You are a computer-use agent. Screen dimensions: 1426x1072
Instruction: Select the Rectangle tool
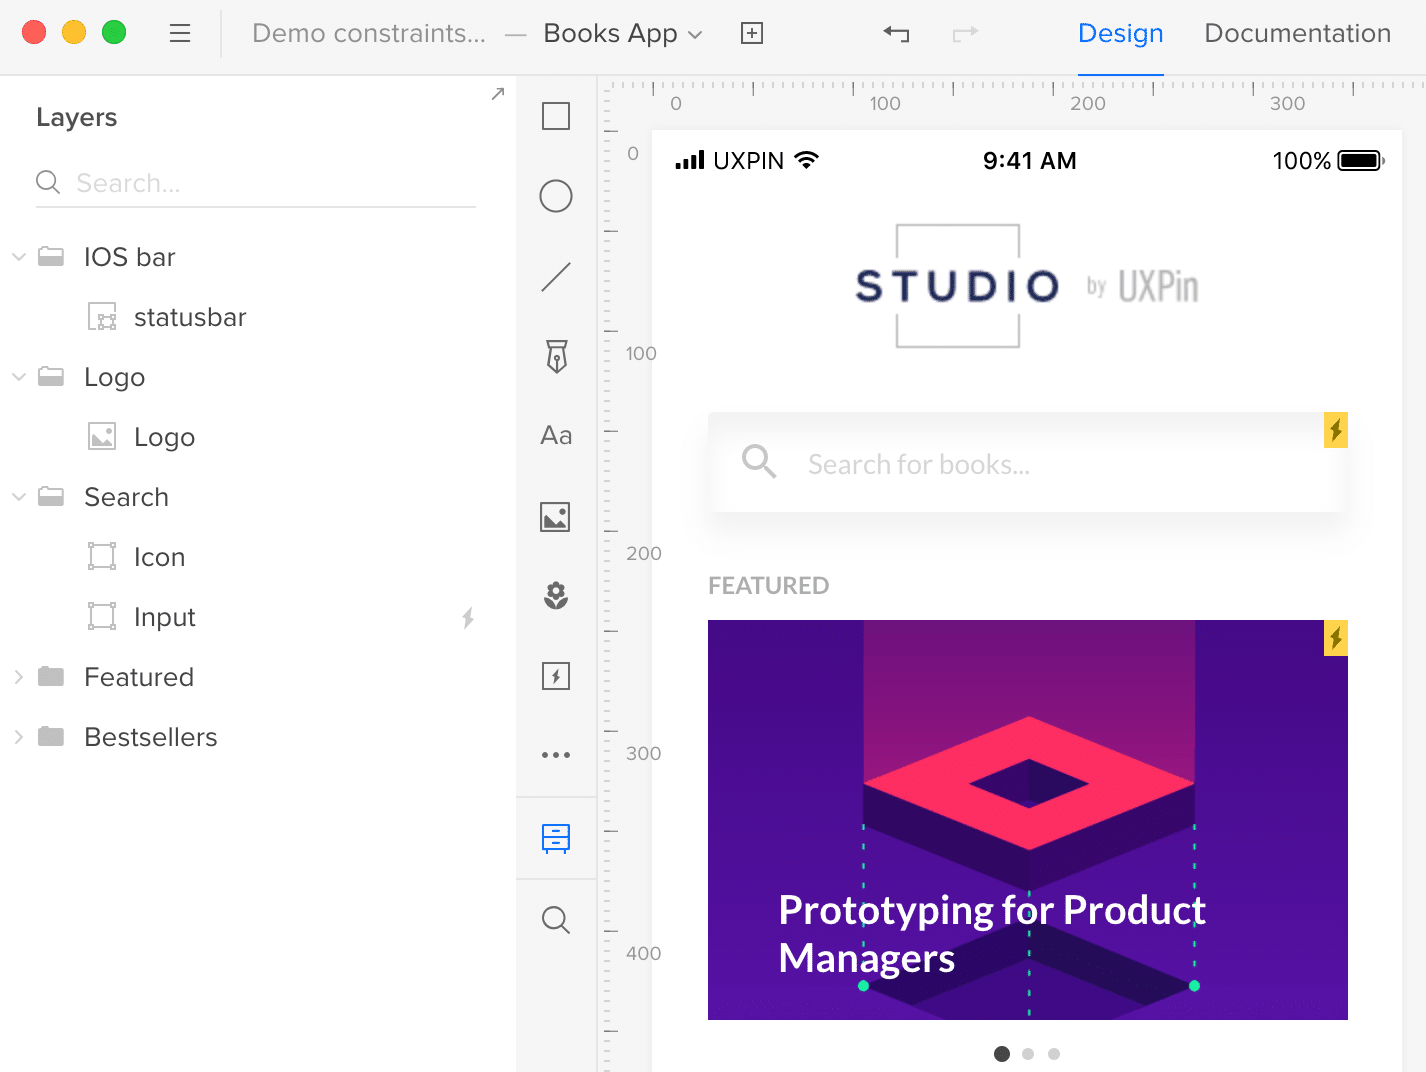tap(556, 116)
